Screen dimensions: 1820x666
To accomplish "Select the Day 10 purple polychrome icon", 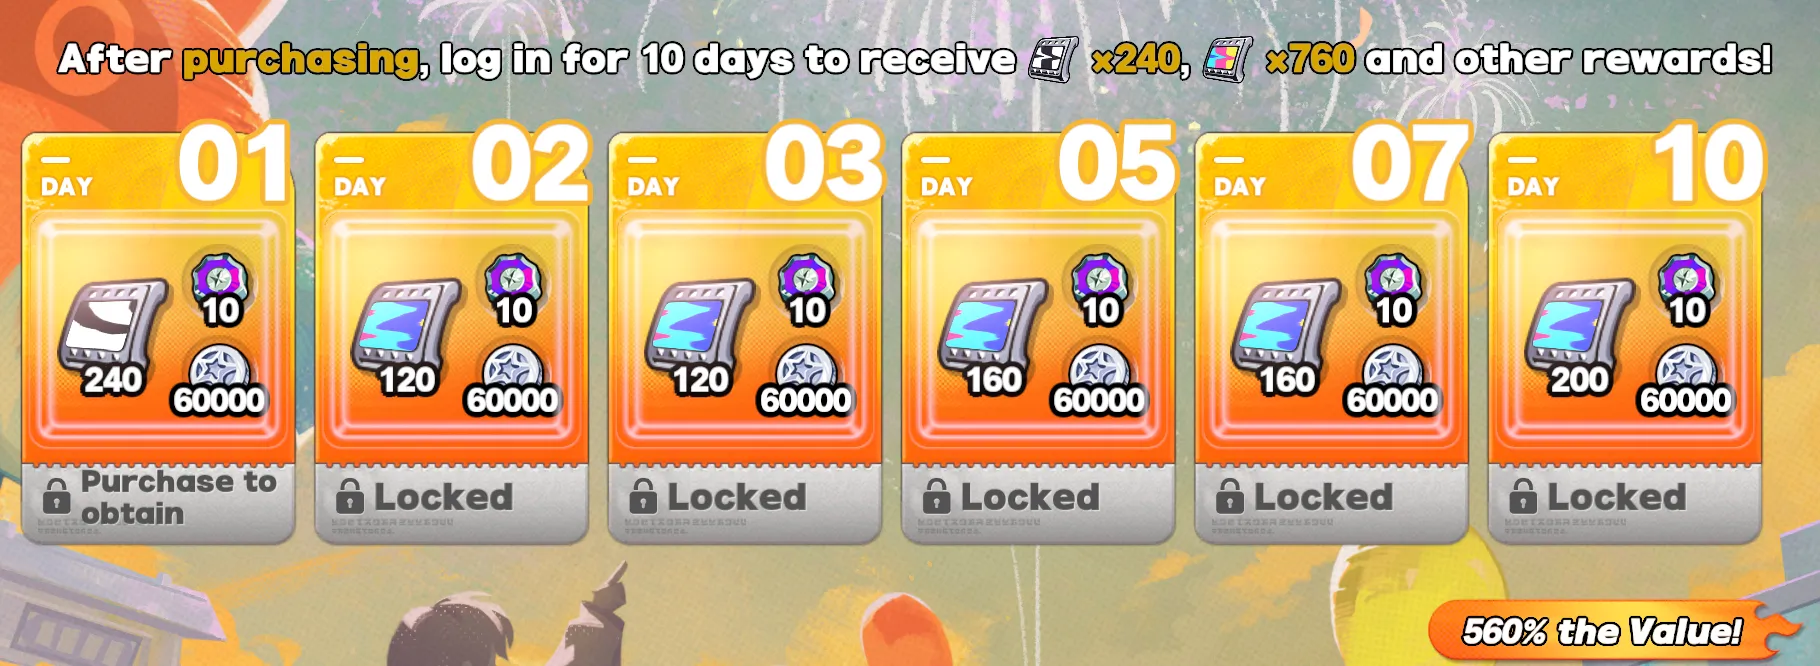I will click(1686, 280).
